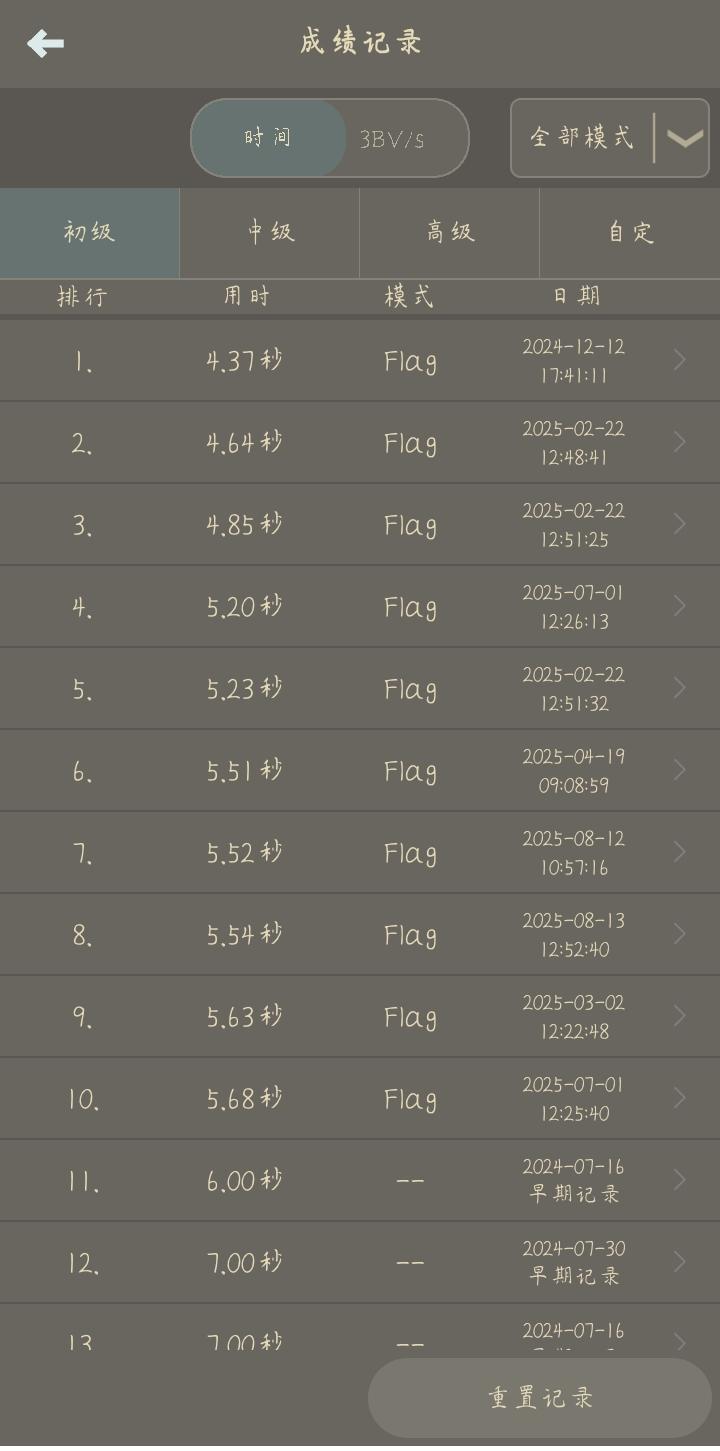Viewport: 720px width, 1451px height.
Task: Open details arrow for 5.20秒 record
Action: tap(679, 606)
